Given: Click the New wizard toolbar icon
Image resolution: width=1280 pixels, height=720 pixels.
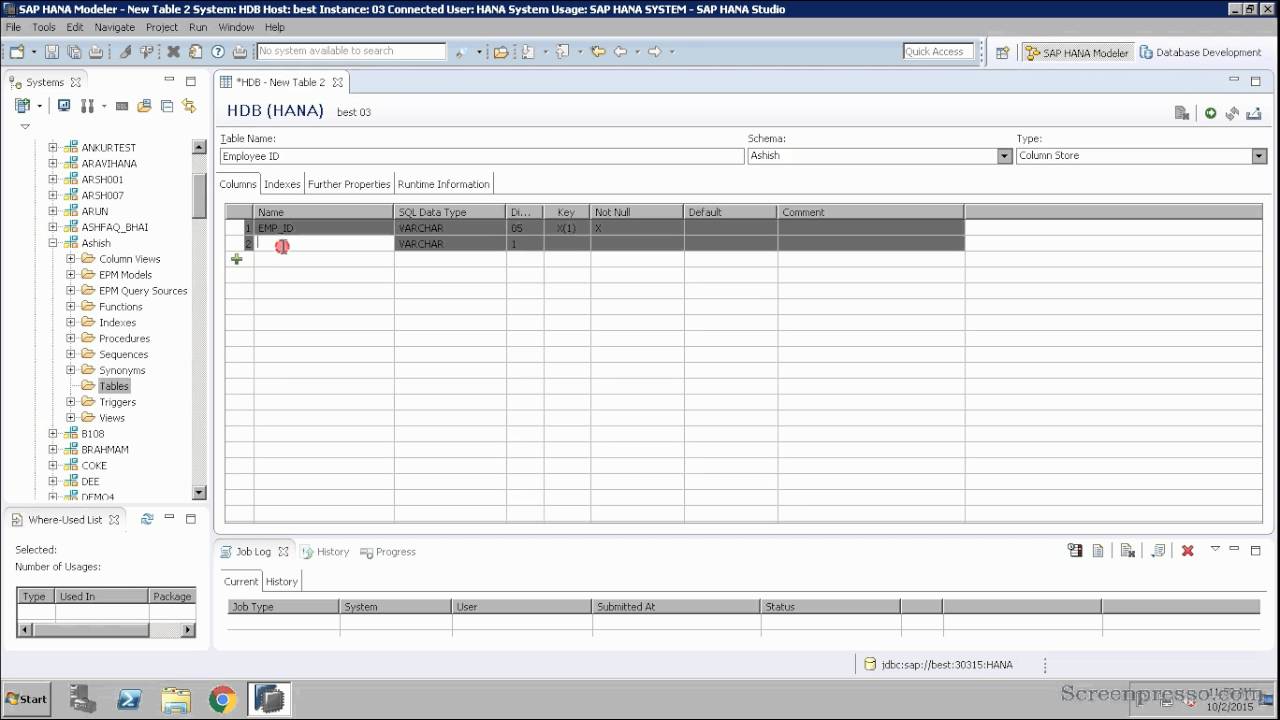Looking at the screenshot, I should [17, 51].
